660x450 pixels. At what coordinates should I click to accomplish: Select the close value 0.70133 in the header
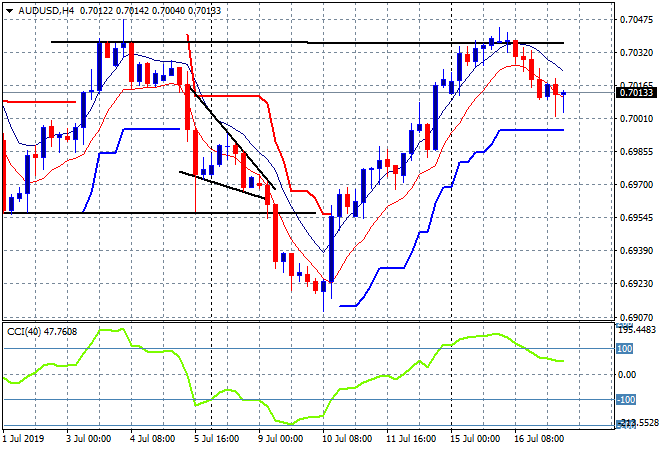click(204, 11)
